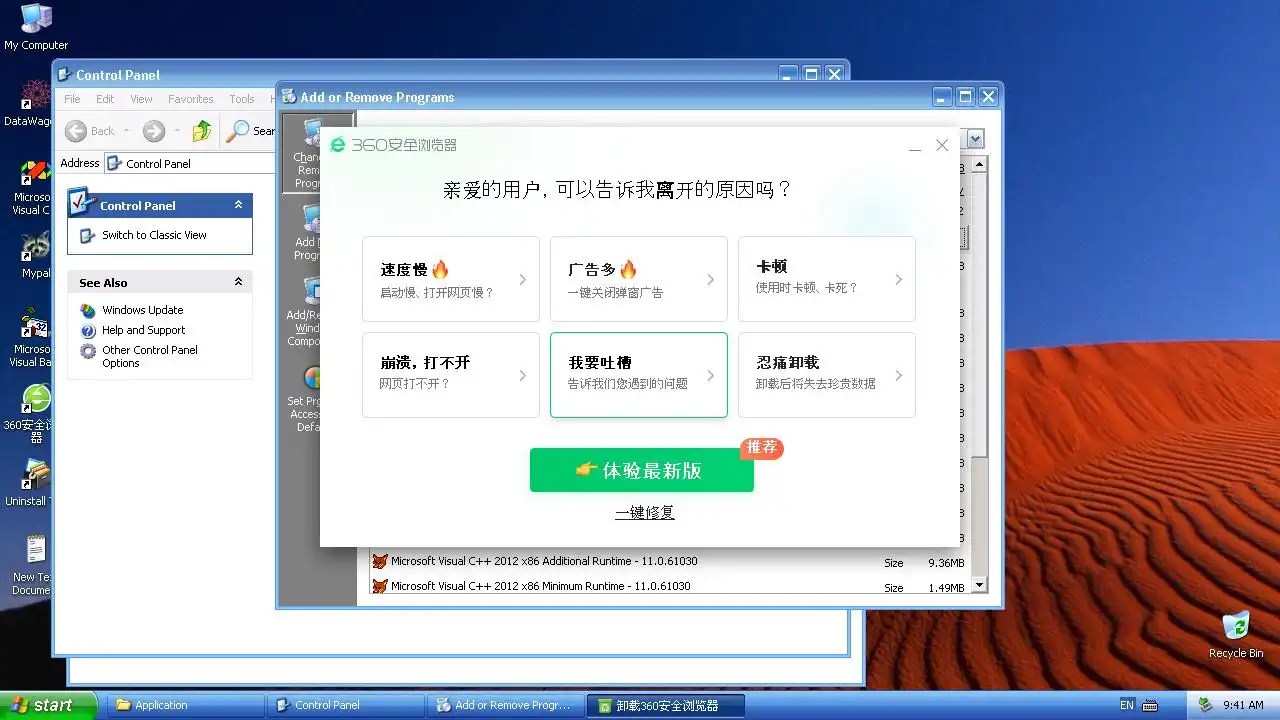Switch to the Control Panel taskbar item
1280x720 pixels.
point(345,705)
